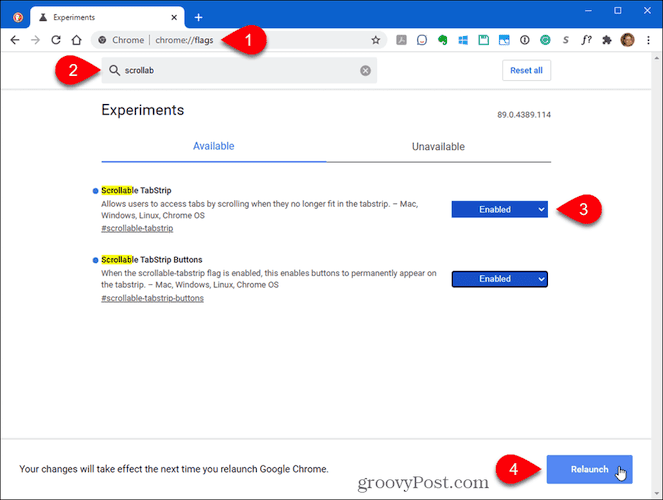Image resolution: width=663 pixels, height=500 pixels.
Task: Minimize the Chrome window
Action: (x=588, y=11)
